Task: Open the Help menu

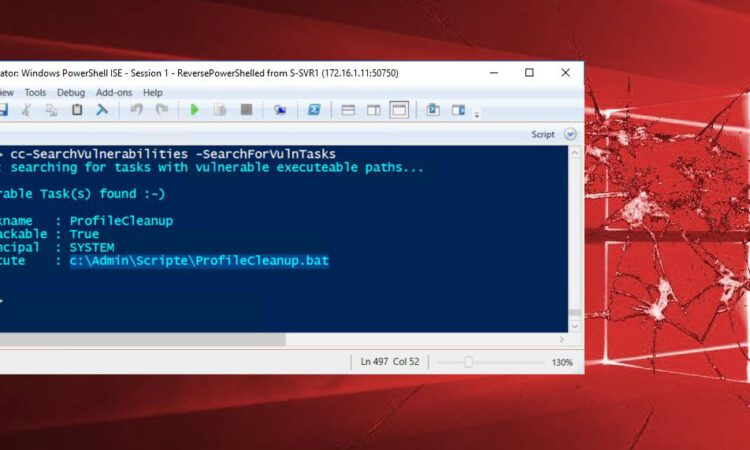Action: (153, 92)
